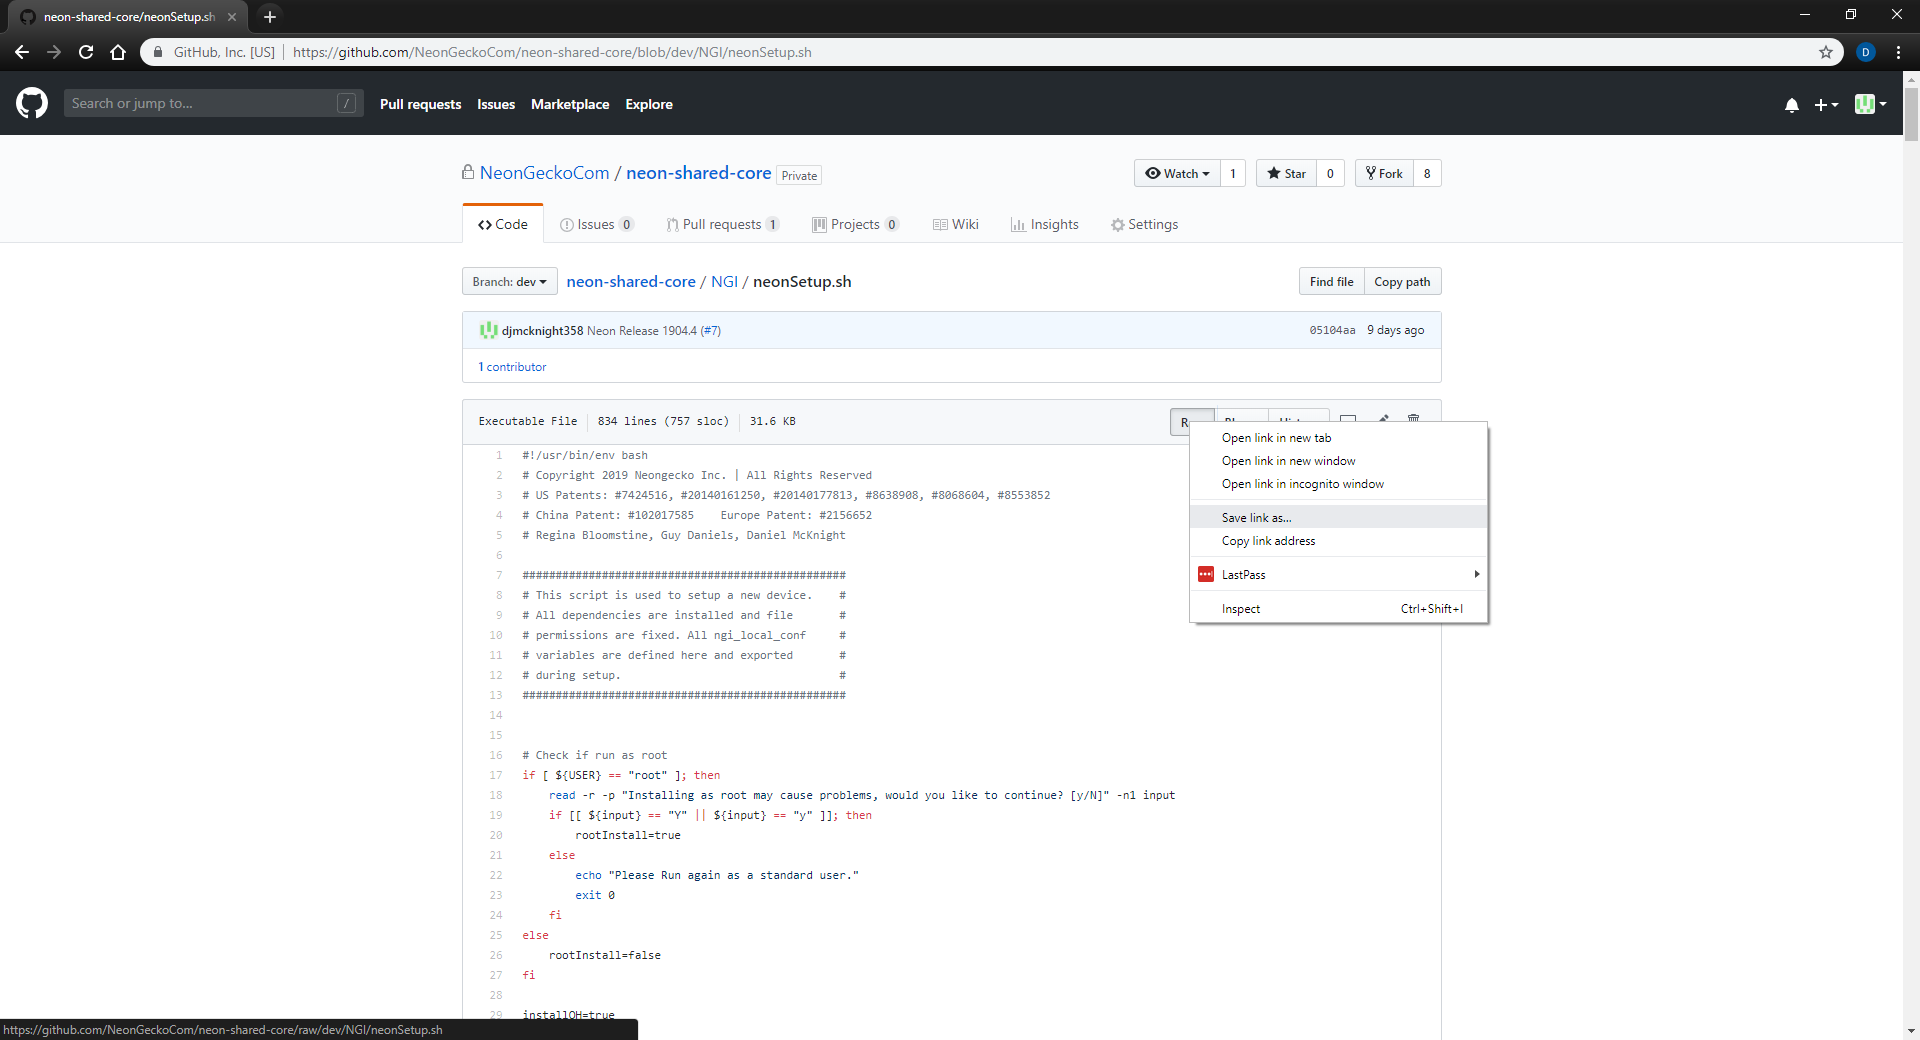Reload the page

coord(86,52)
